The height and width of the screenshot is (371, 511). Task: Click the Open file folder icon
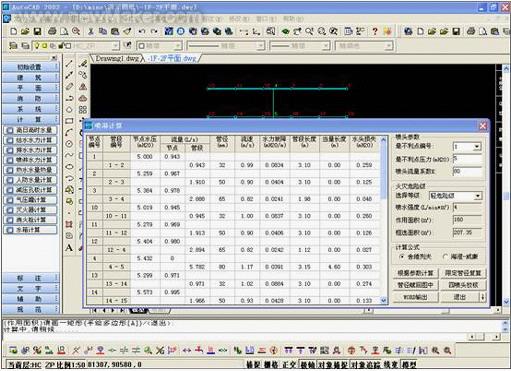(x=25, y=31)
